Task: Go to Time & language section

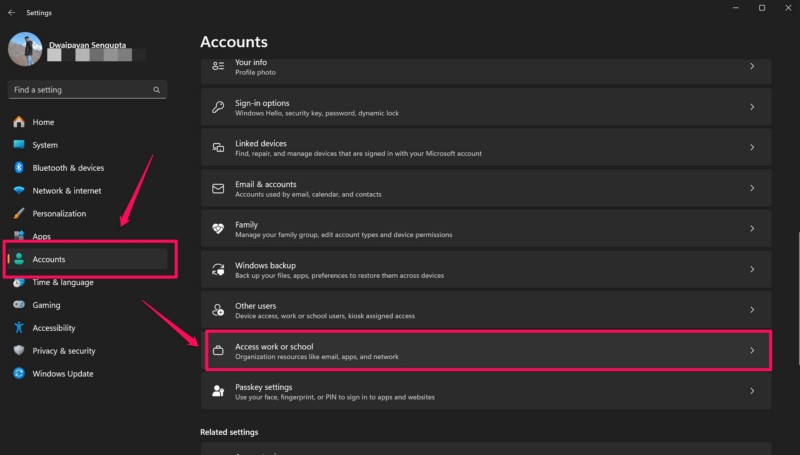Action: (x=62, y=282)
